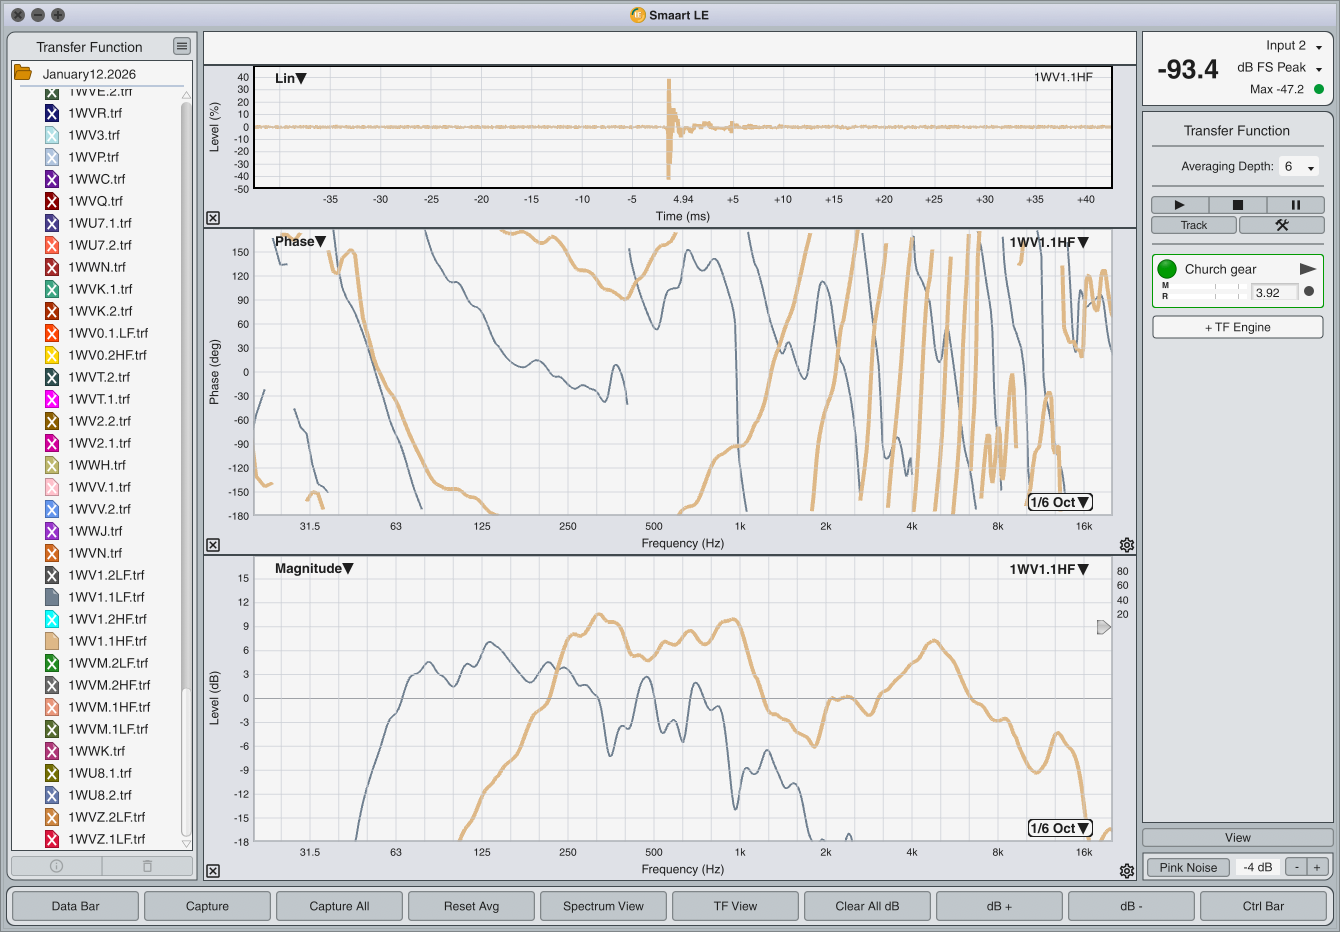Click the magenta trace icon for 1WVT.1.trf
The image size is (1340, 932).
pos(52,399)
